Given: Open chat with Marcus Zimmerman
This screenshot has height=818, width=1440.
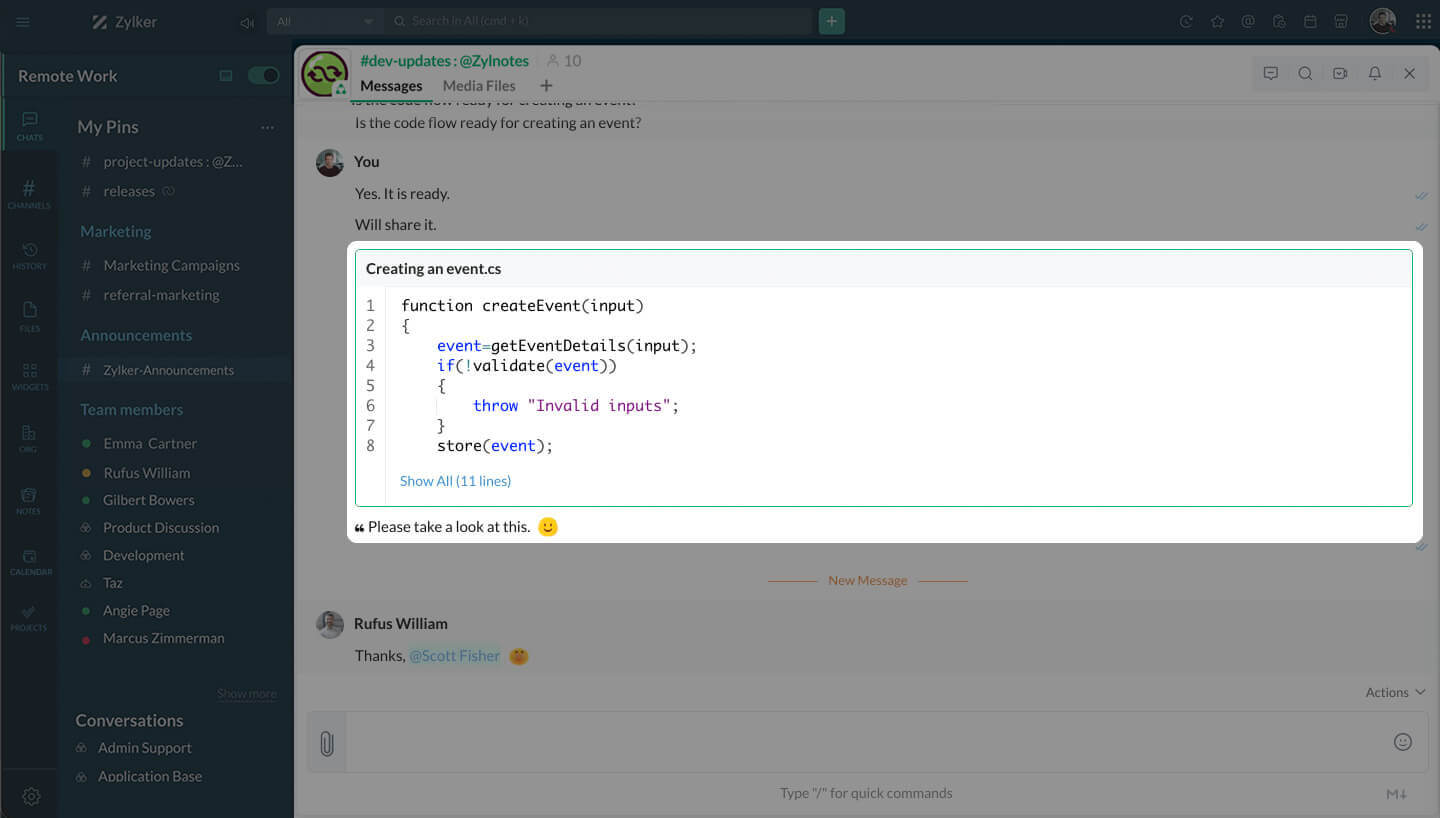Looking at the screenshot, I should tap(163, 638).
